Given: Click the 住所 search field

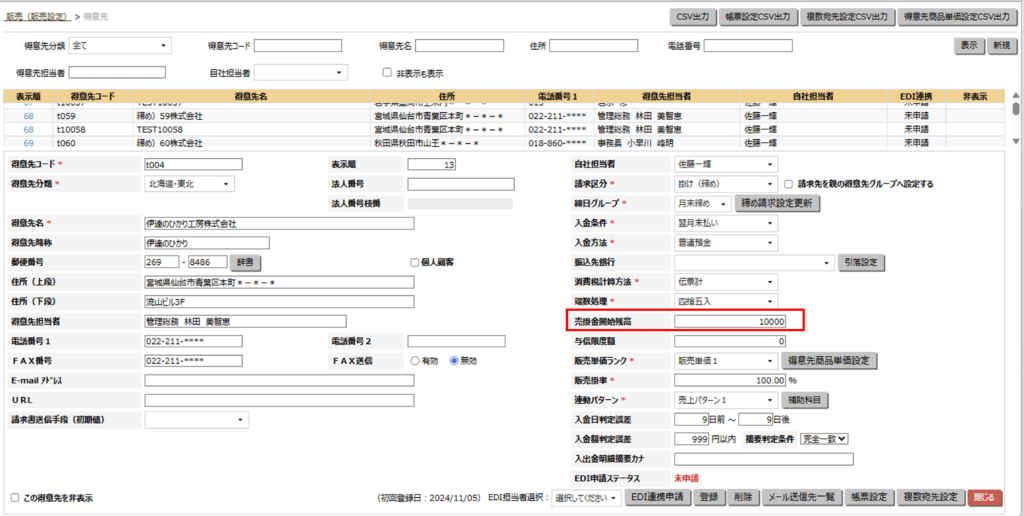Looking at the screenshot, I should pyautogui.click(x=594, y=46).
